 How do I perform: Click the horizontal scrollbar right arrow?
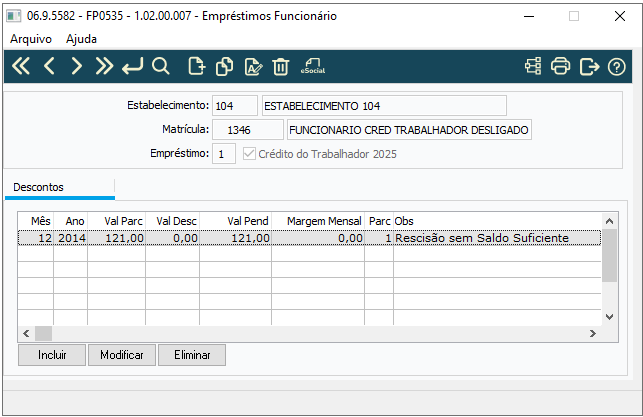tap(593, 333)
